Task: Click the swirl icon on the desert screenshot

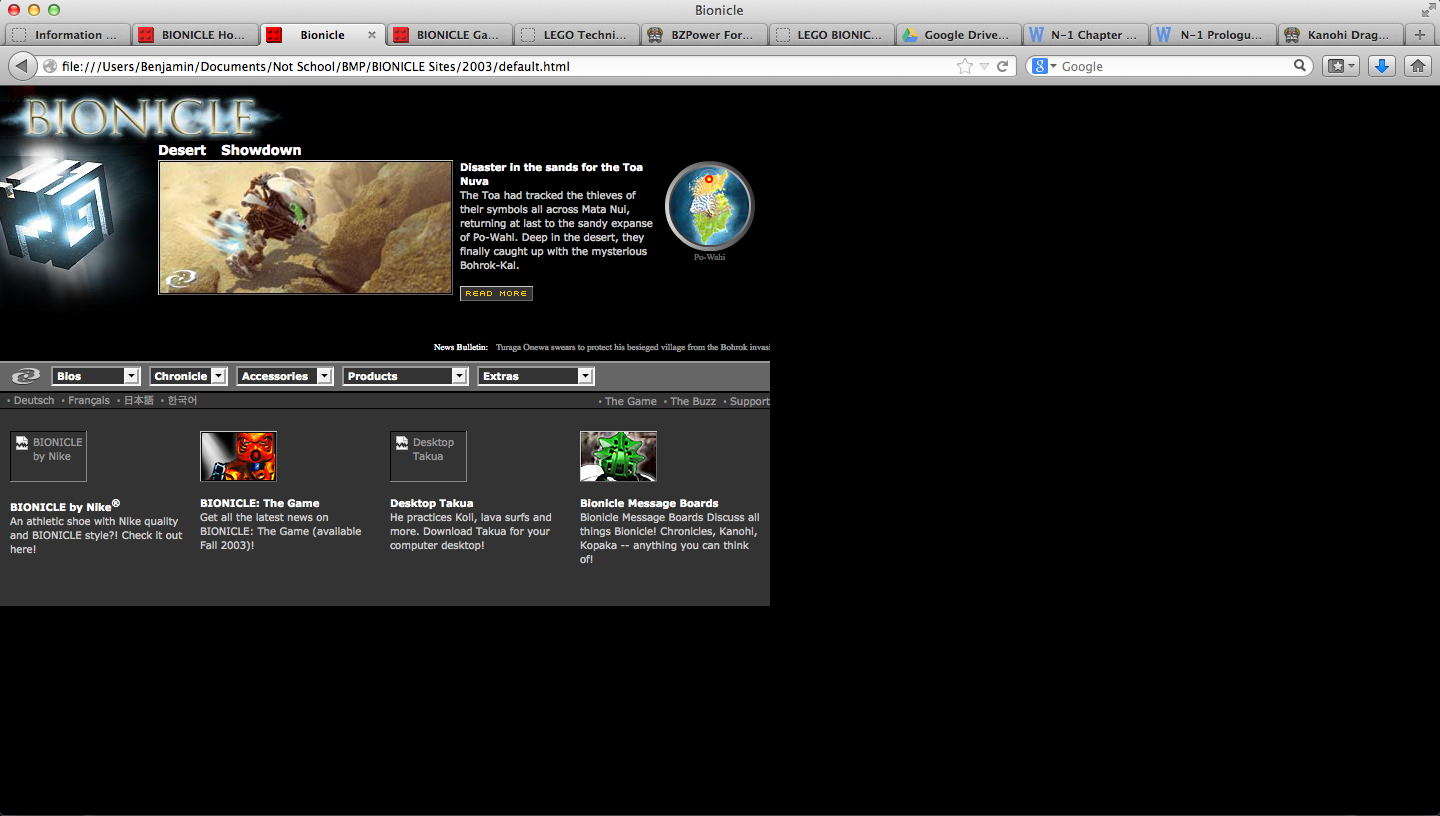Action: click(x=181, y=279)
